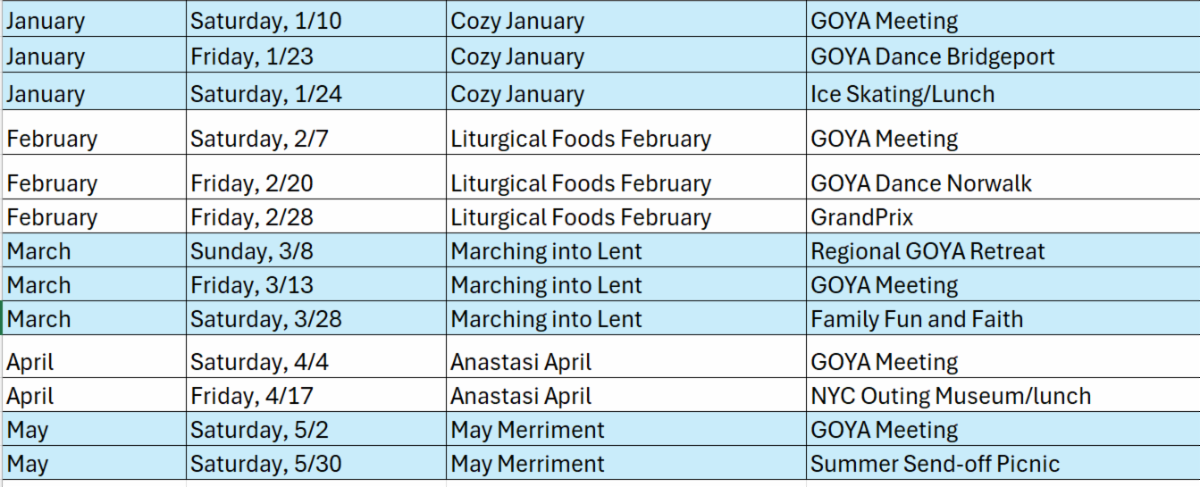Select the 'Ice Skating/Lunch' event cell
1200x487 pixels.
pyautogui.click(x=902, y=94)
